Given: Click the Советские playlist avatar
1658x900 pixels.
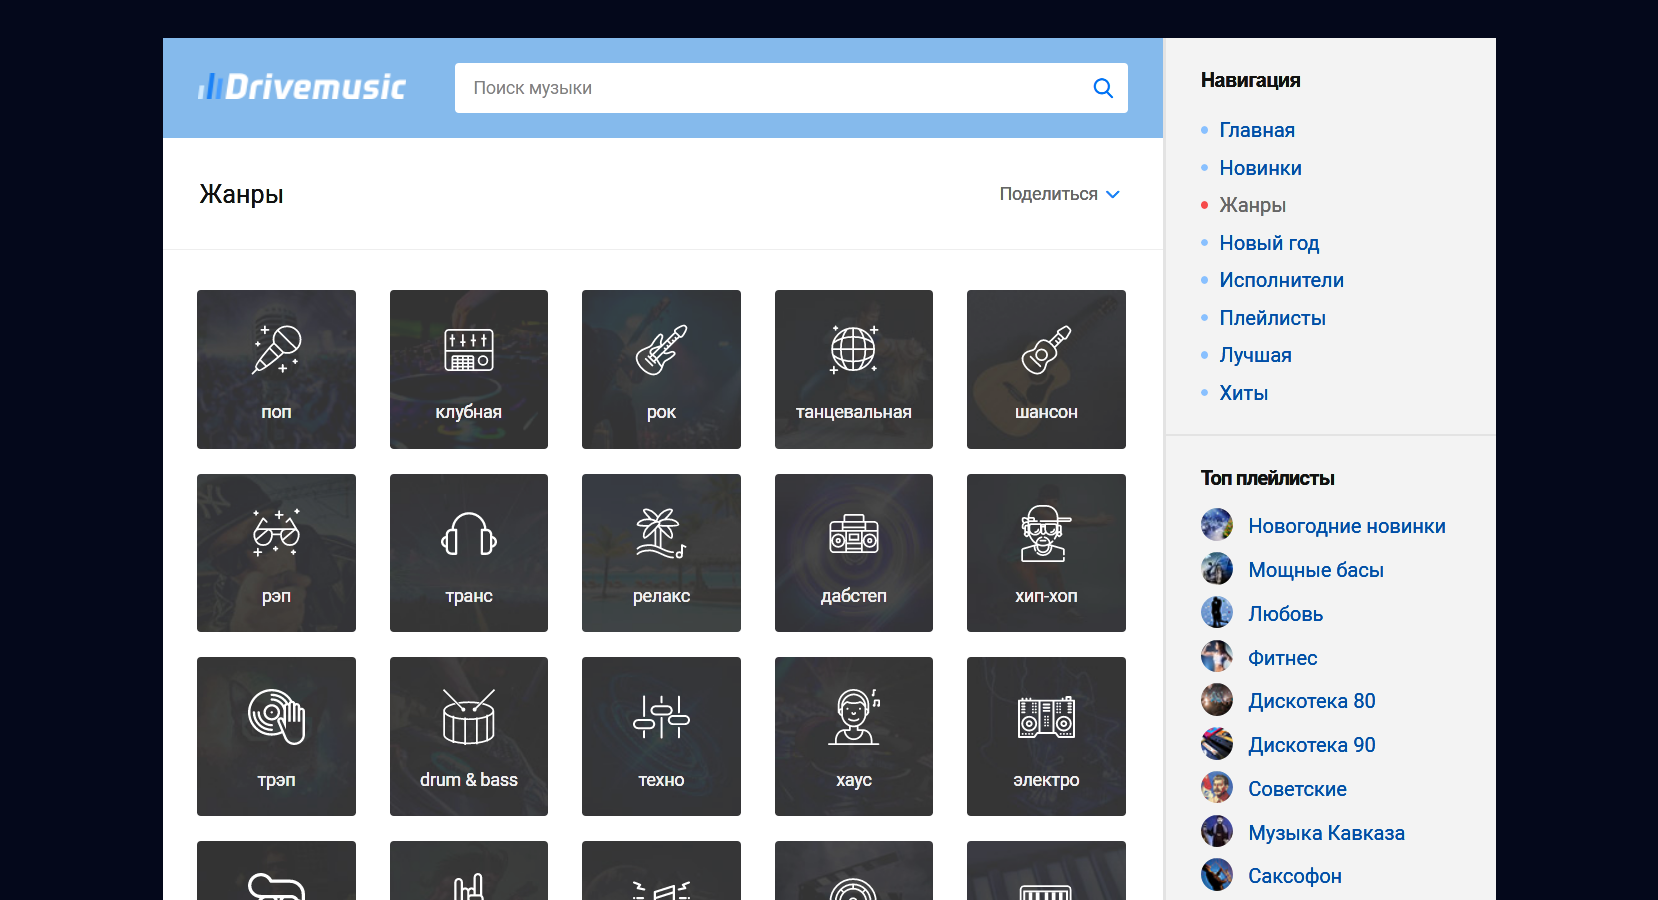Looking at the screenshot, I should point(1217,788).
